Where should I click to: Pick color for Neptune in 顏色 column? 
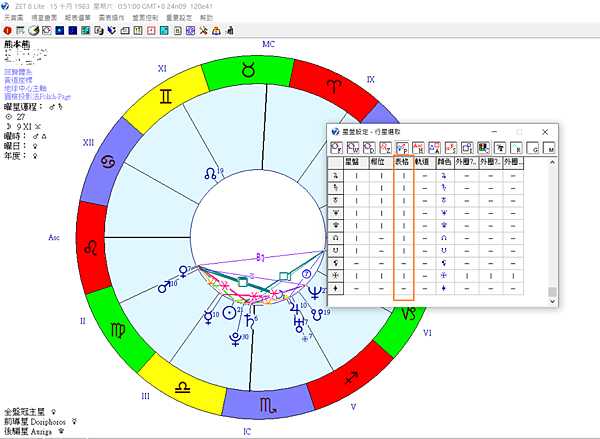pyautogui.click(x=444, y=213)
